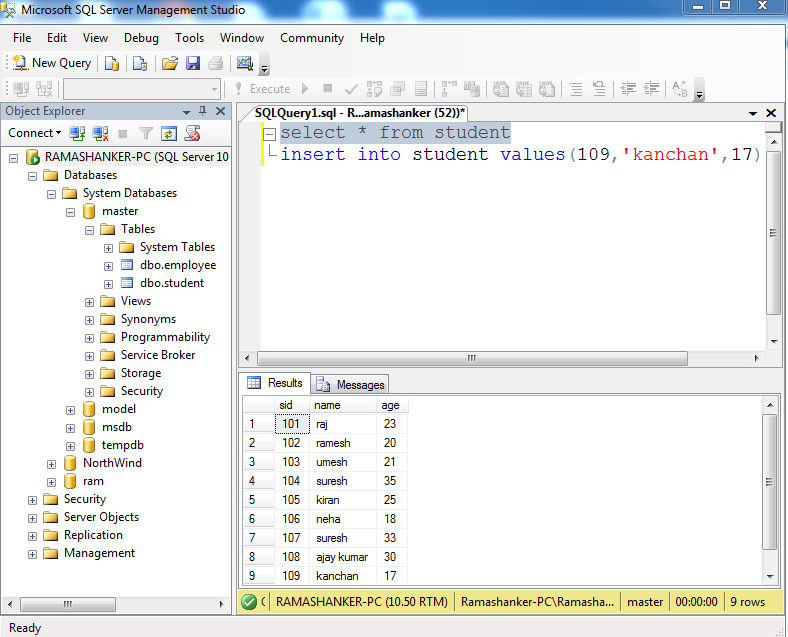Collapse the select statement outline box
Screen dimensions: 788x637
270,134
